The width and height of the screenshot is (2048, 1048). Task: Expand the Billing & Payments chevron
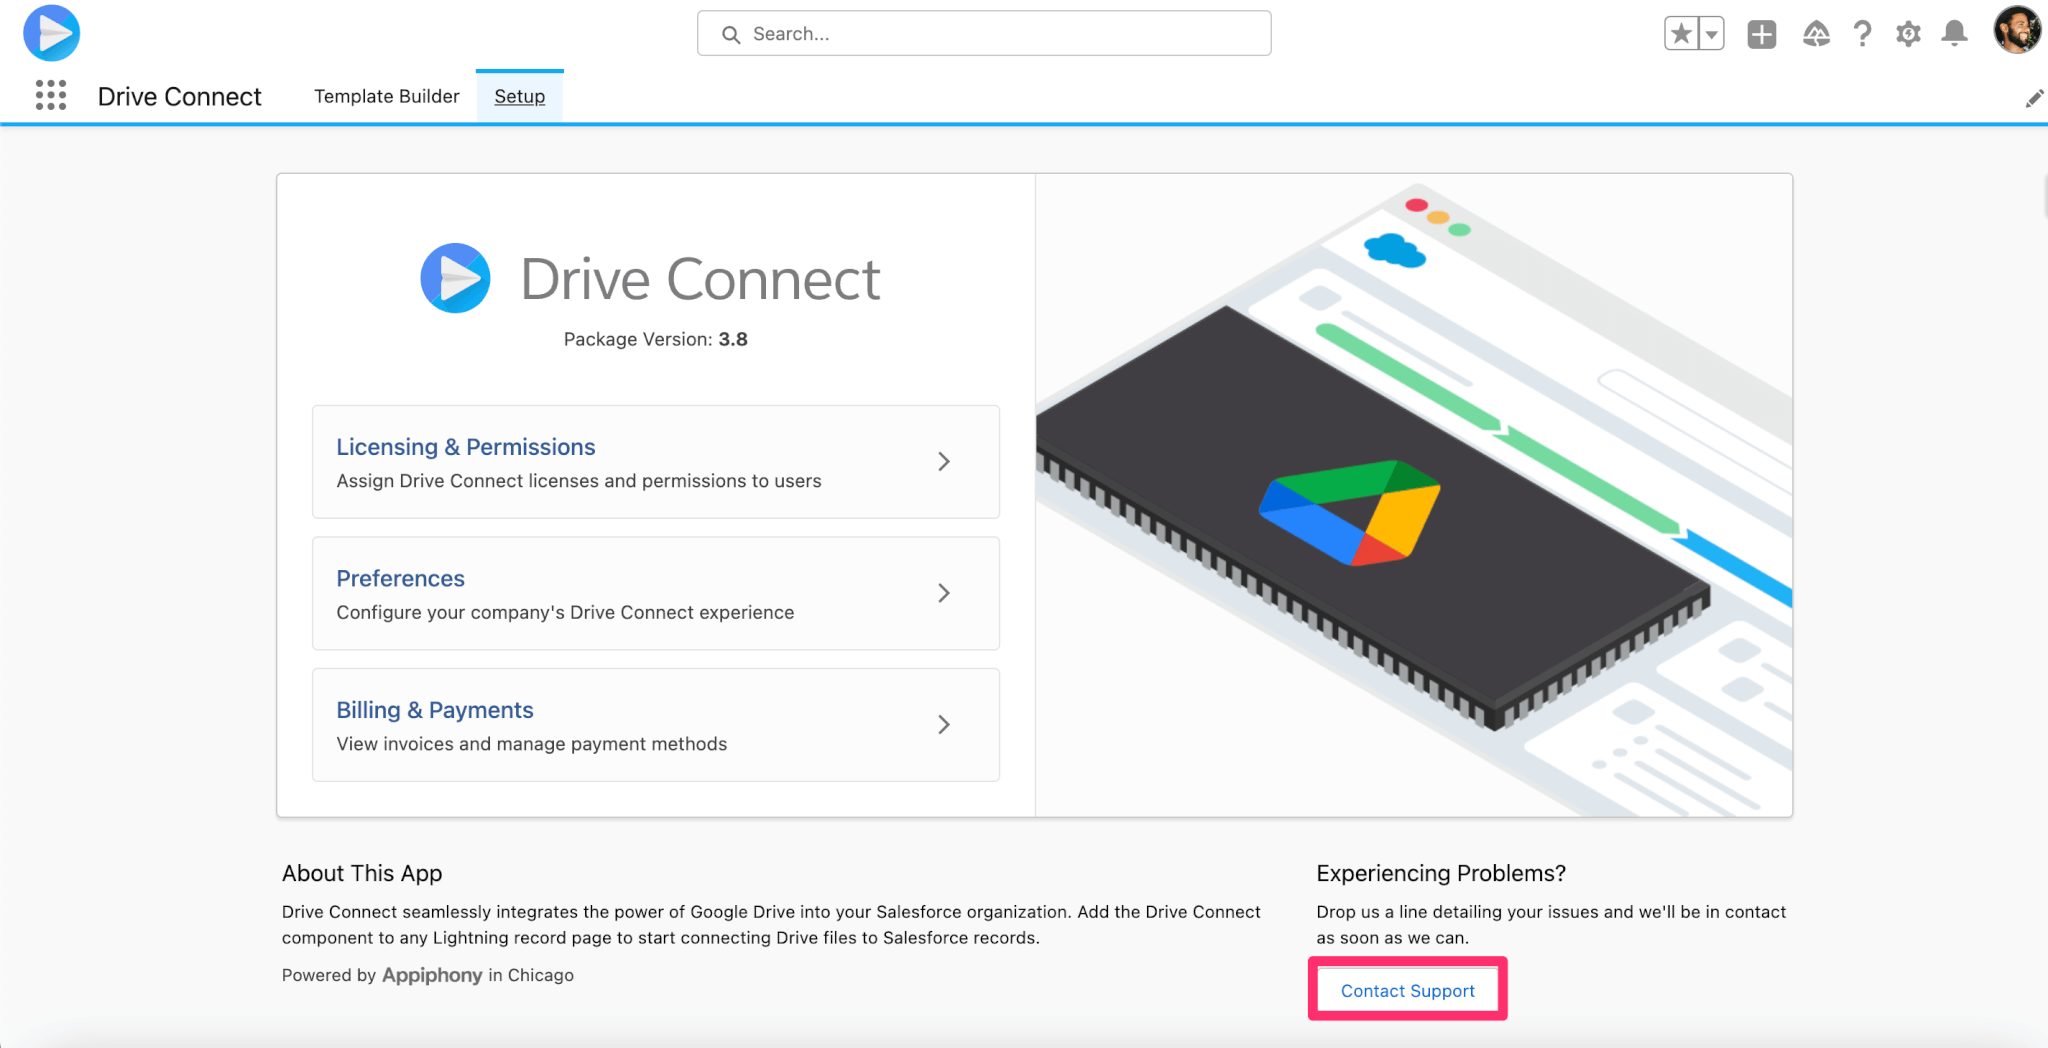coord(944,725)
